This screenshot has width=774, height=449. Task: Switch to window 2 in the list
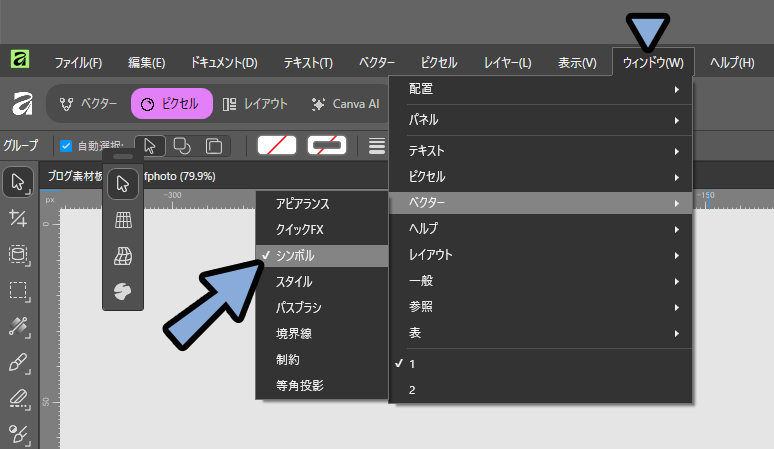coord(412,390)
